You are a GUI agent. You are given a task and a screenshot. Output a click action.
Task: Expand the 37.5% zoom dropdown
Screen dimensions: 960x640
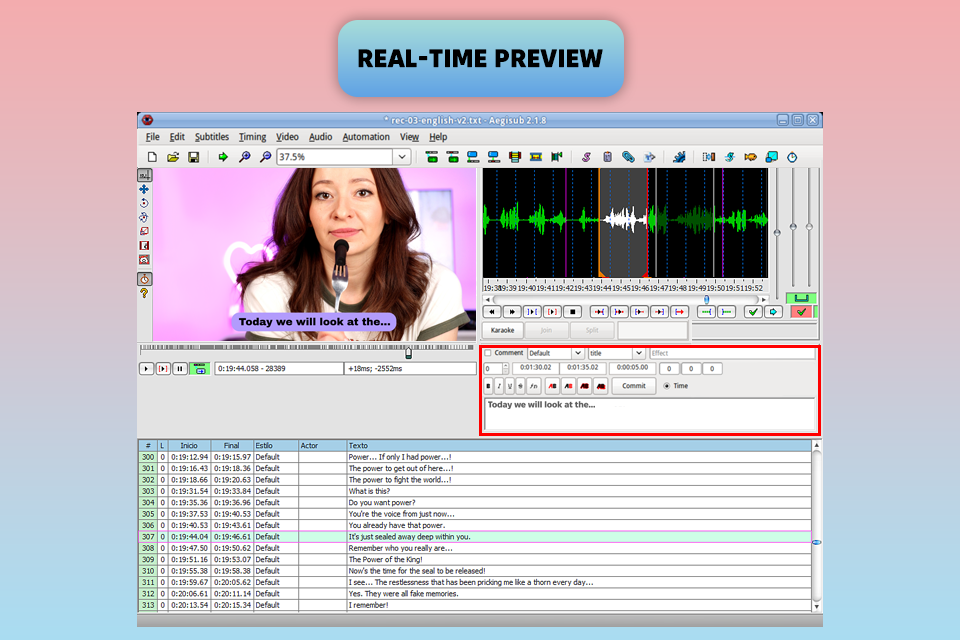[401, 157]
